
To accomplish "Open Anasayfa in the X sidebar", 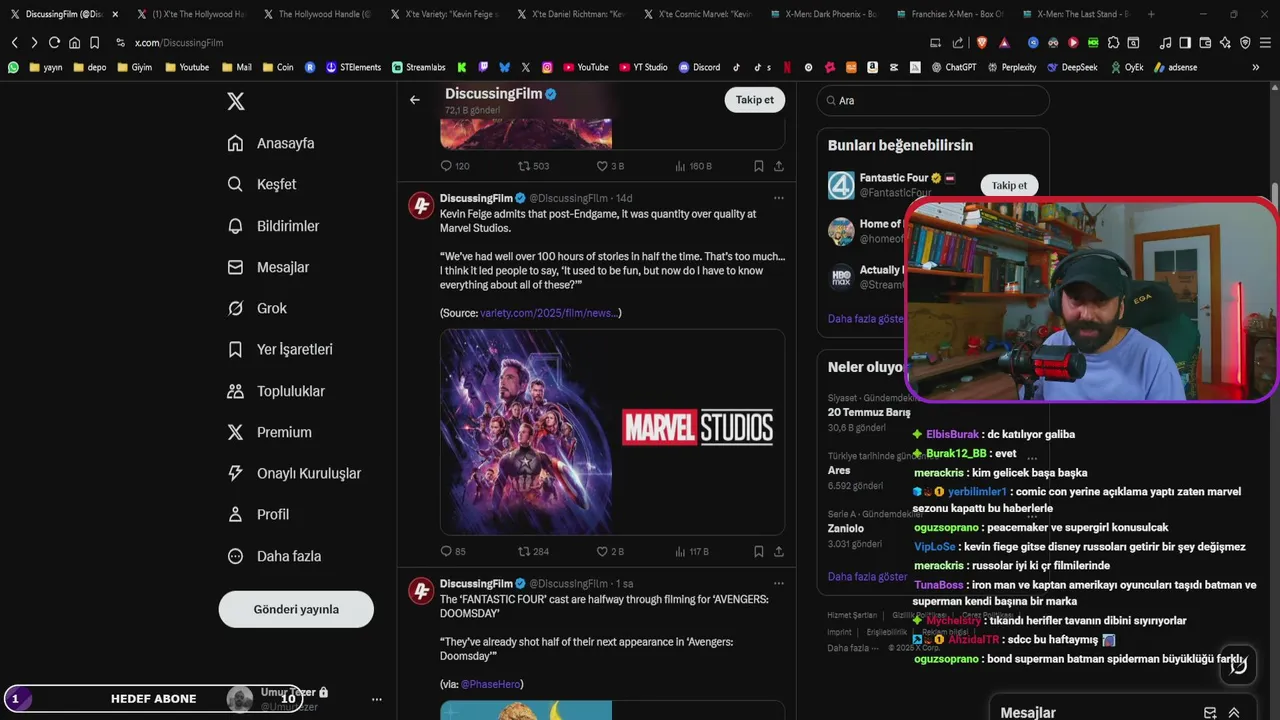I will pos(271,143).
